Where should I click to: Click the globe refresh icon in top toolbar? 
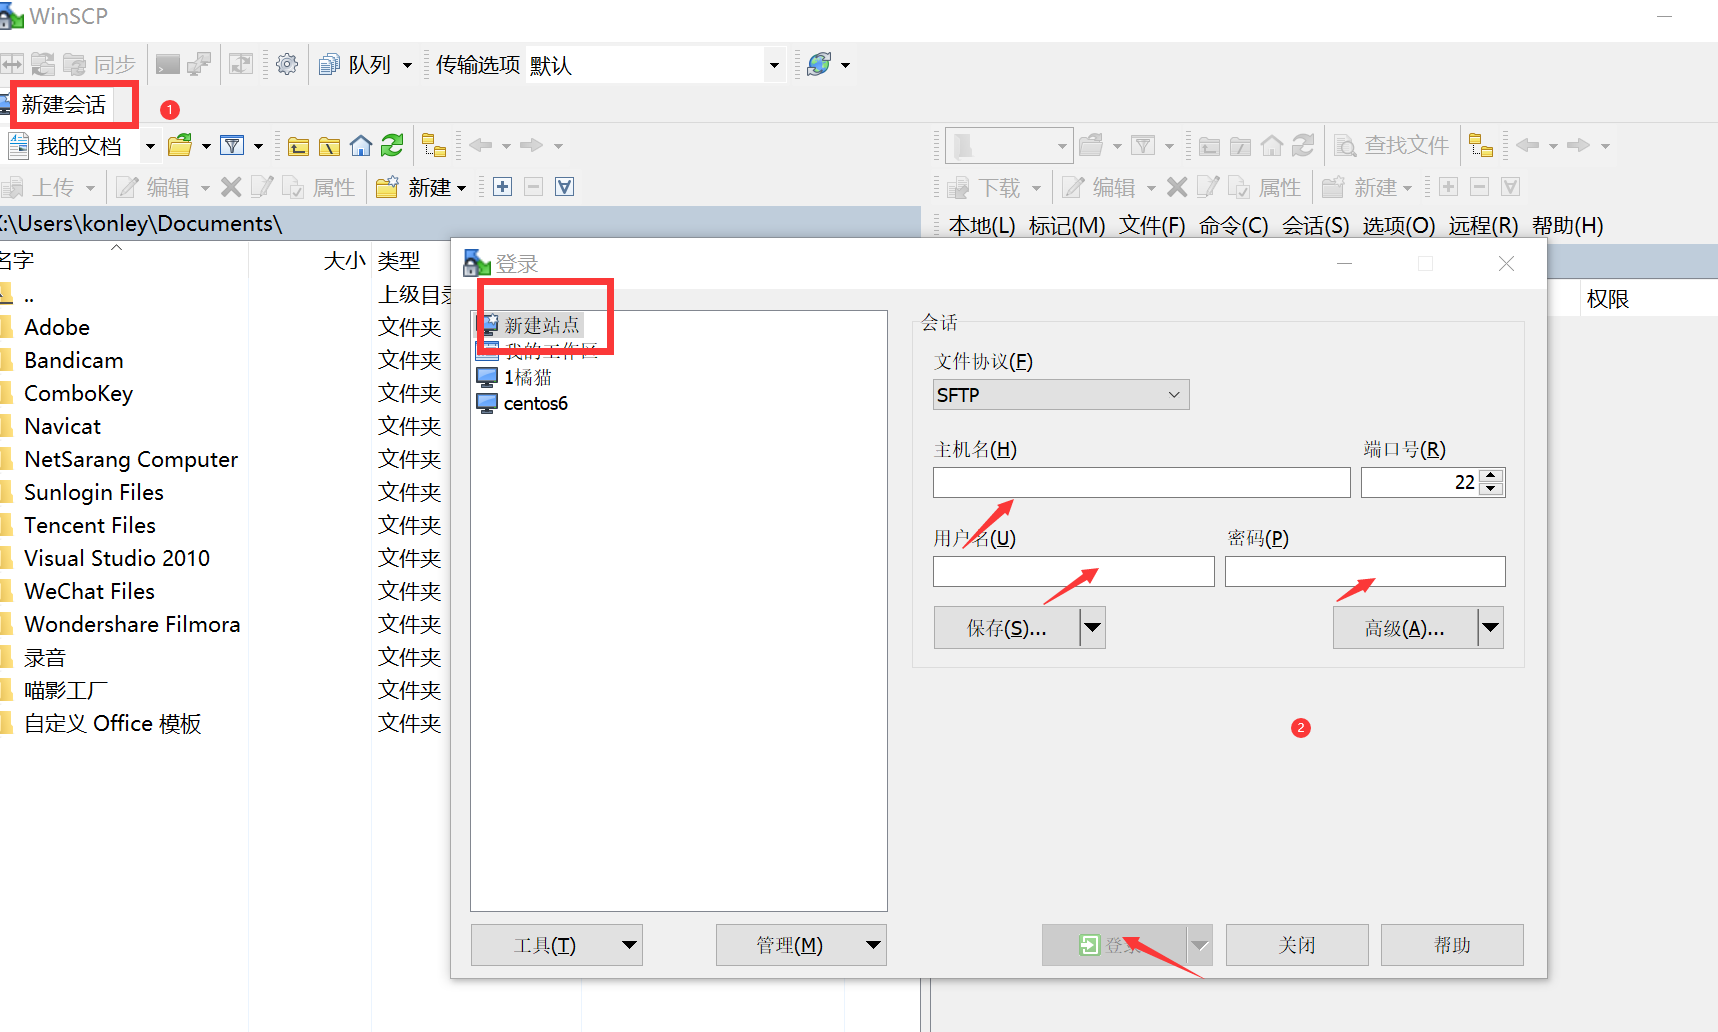819,65
